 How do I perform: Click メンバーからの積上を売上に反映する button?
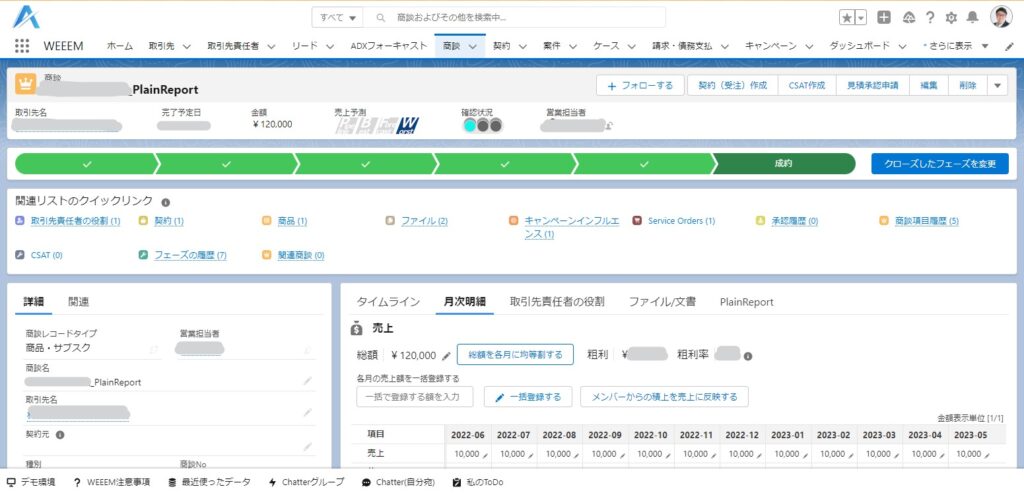tap(664, 396)
